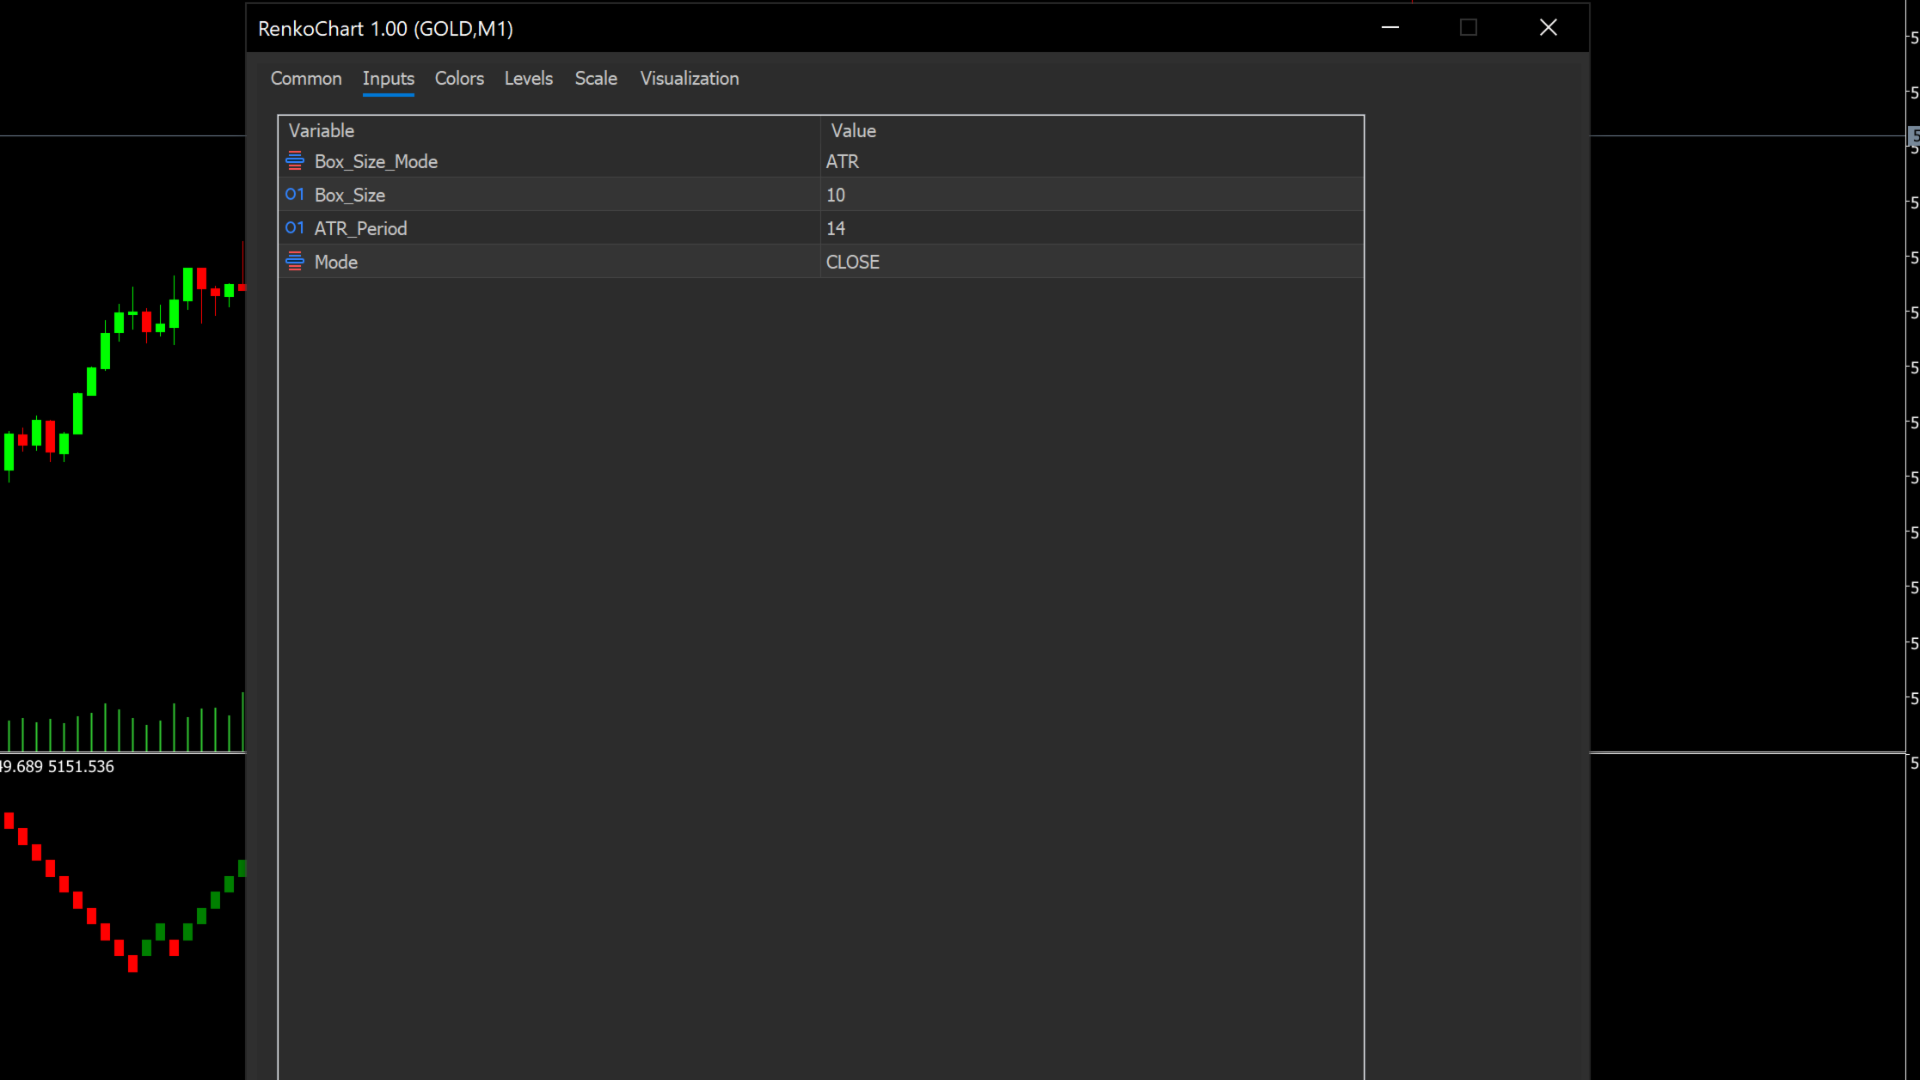The width and height of the screenshot is (1920, 1080).
Task: Switch to the Colors tab
Action: (x=459, y=78)
